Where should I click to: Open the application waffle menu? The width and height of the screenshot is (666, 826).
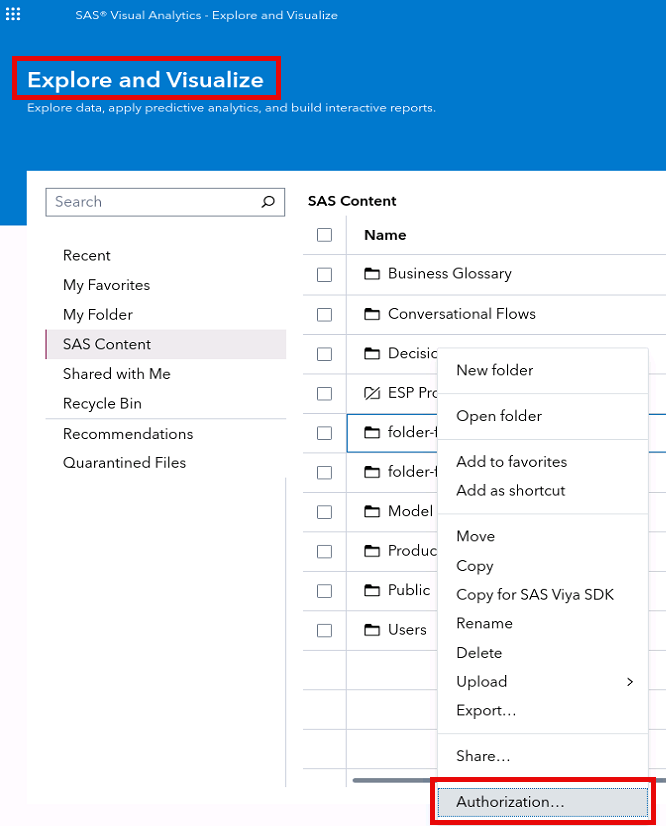click(x=13, y=14)
